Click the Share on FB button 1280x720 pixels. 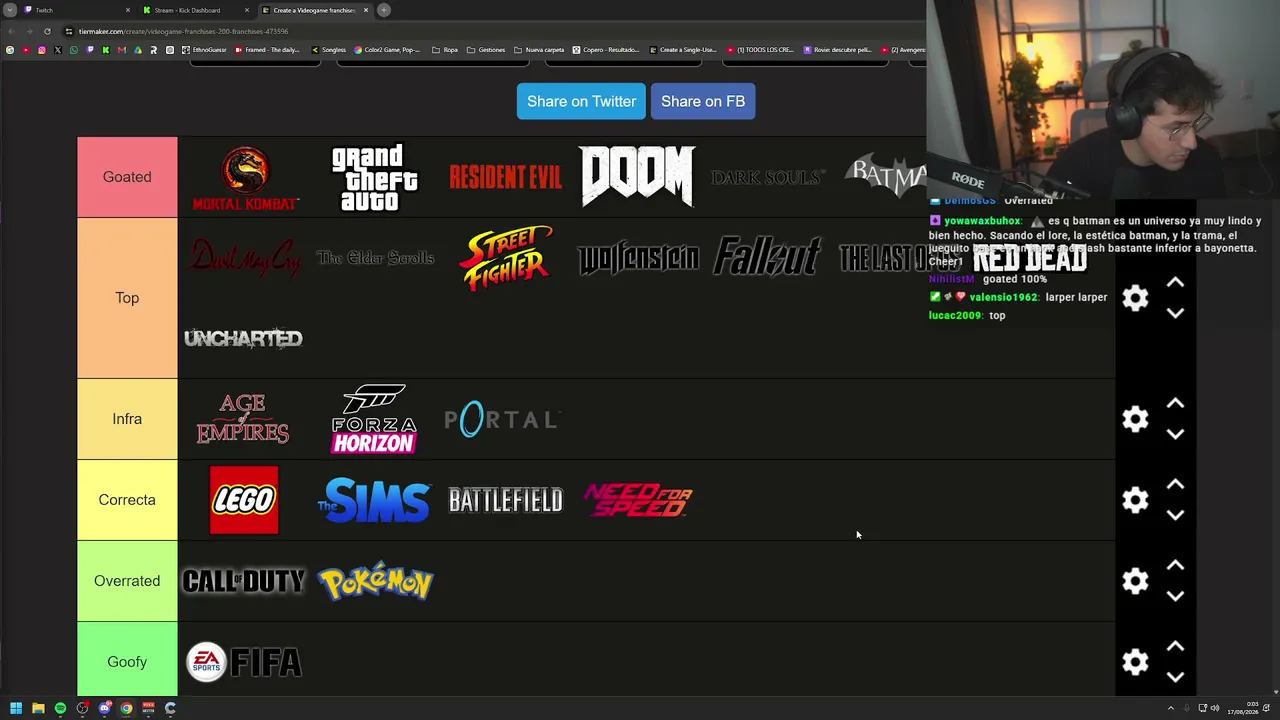(x=703, y=101)
